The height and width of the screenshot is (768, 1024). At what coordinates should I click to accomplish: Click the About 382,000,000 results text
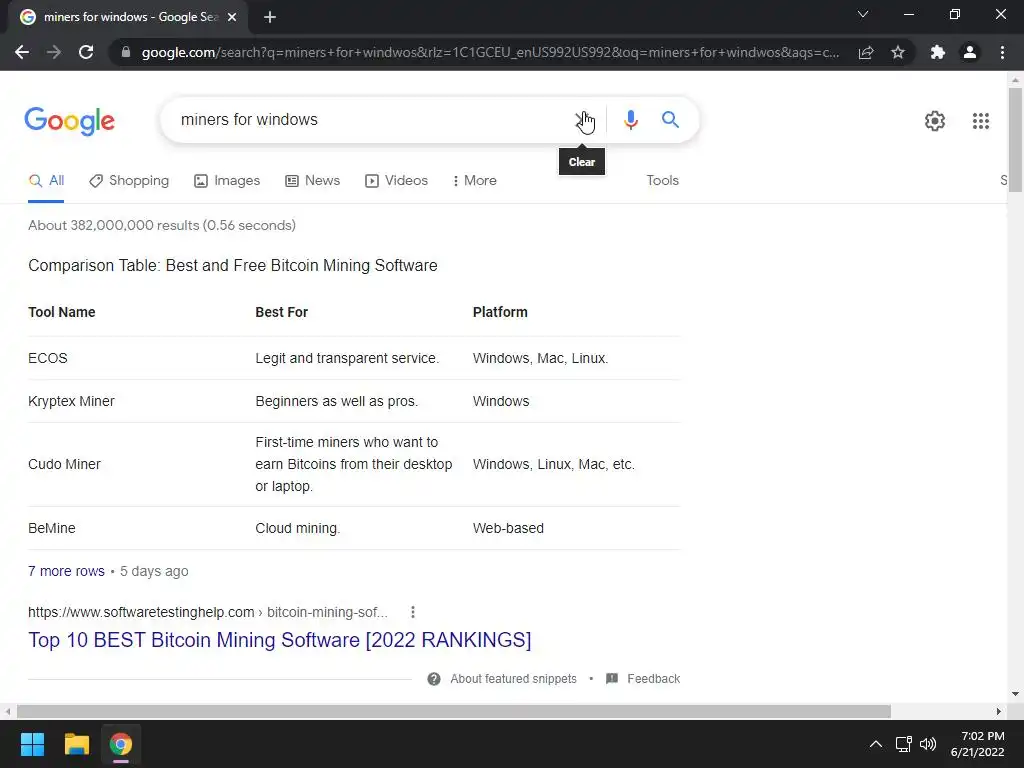[x=162, y=225]
